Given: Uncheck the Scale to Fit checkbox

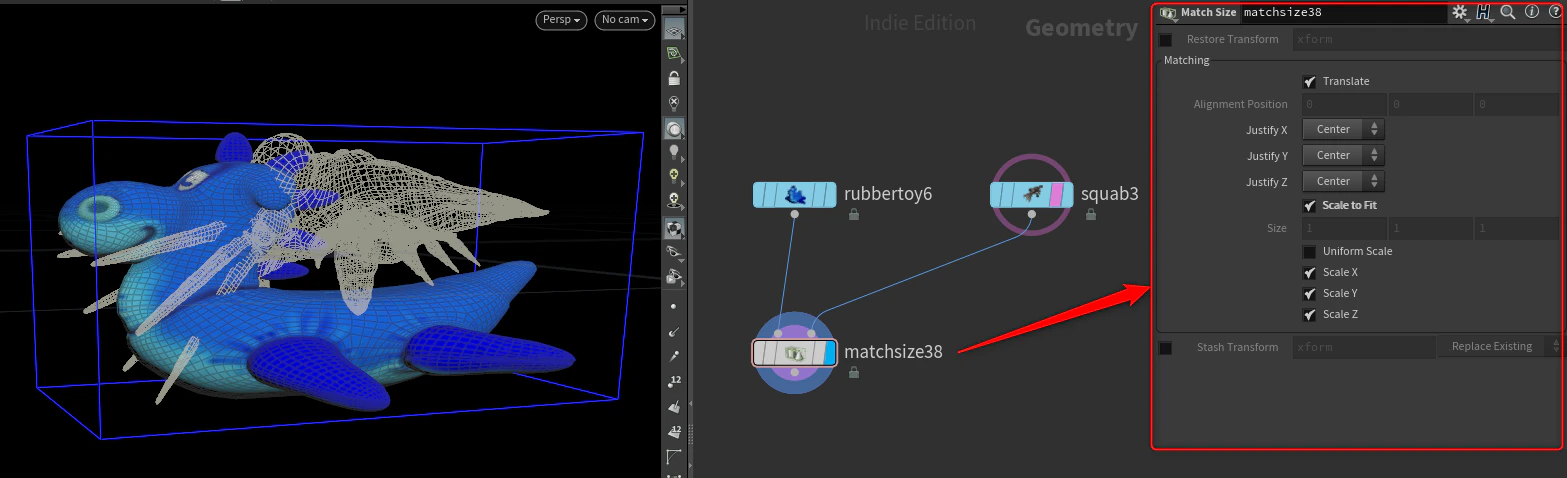Looking at the screenshot, I should [x=1310, y=206].
